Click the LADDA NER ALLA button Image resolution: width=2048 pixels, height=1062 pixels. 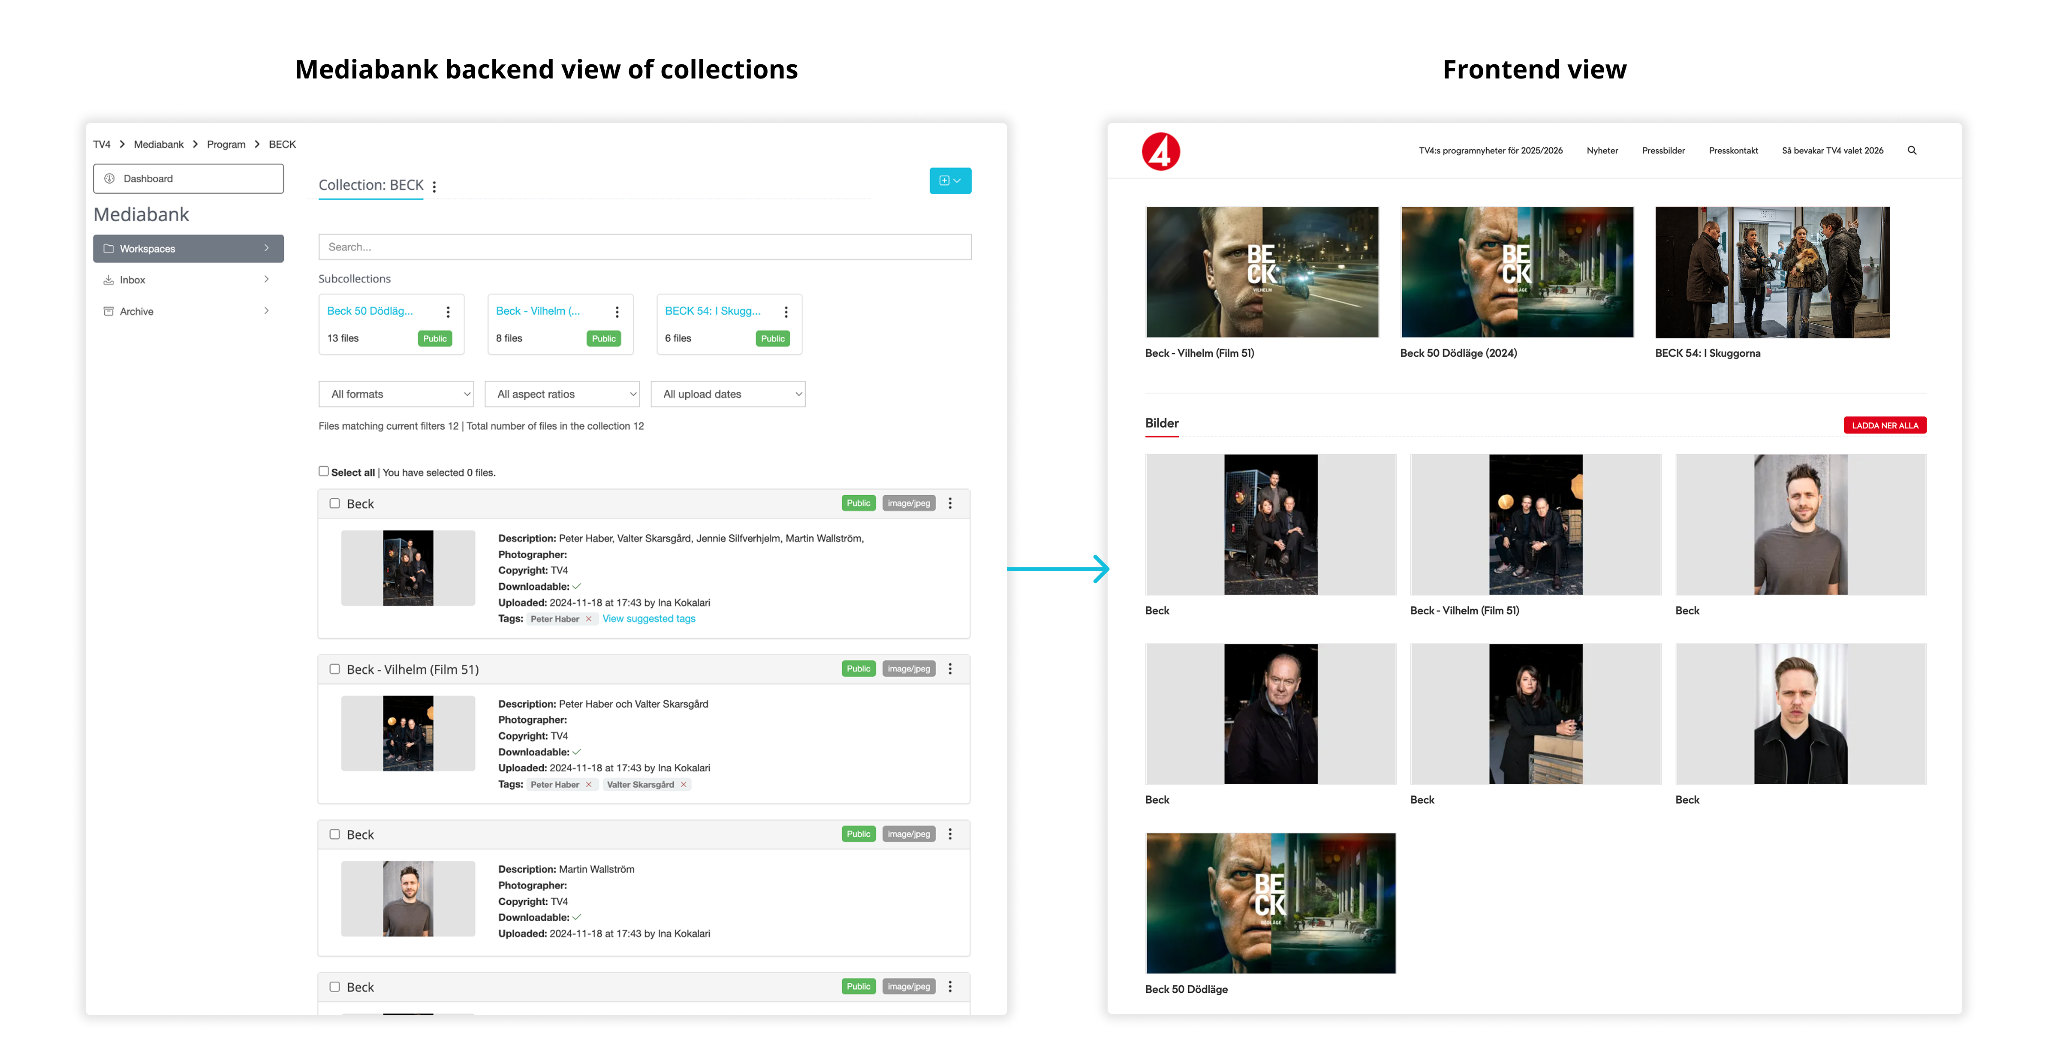1884,425
